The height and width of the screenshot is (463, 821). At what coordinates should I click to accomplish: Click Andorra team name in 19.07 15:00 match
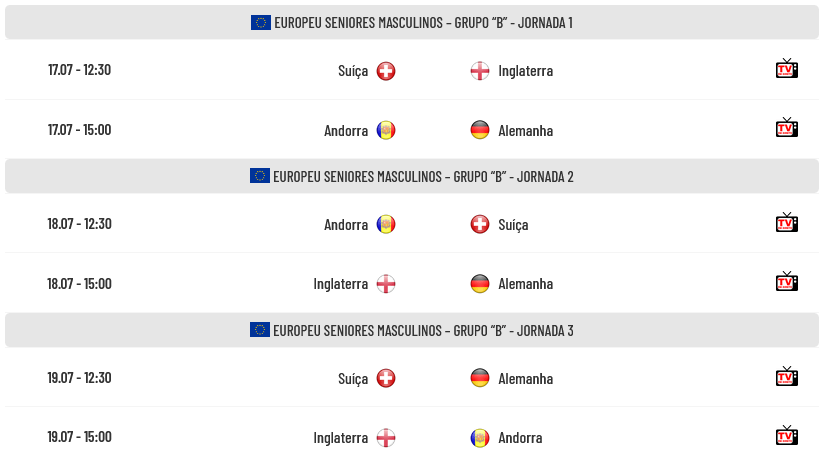tap(520, 438)
